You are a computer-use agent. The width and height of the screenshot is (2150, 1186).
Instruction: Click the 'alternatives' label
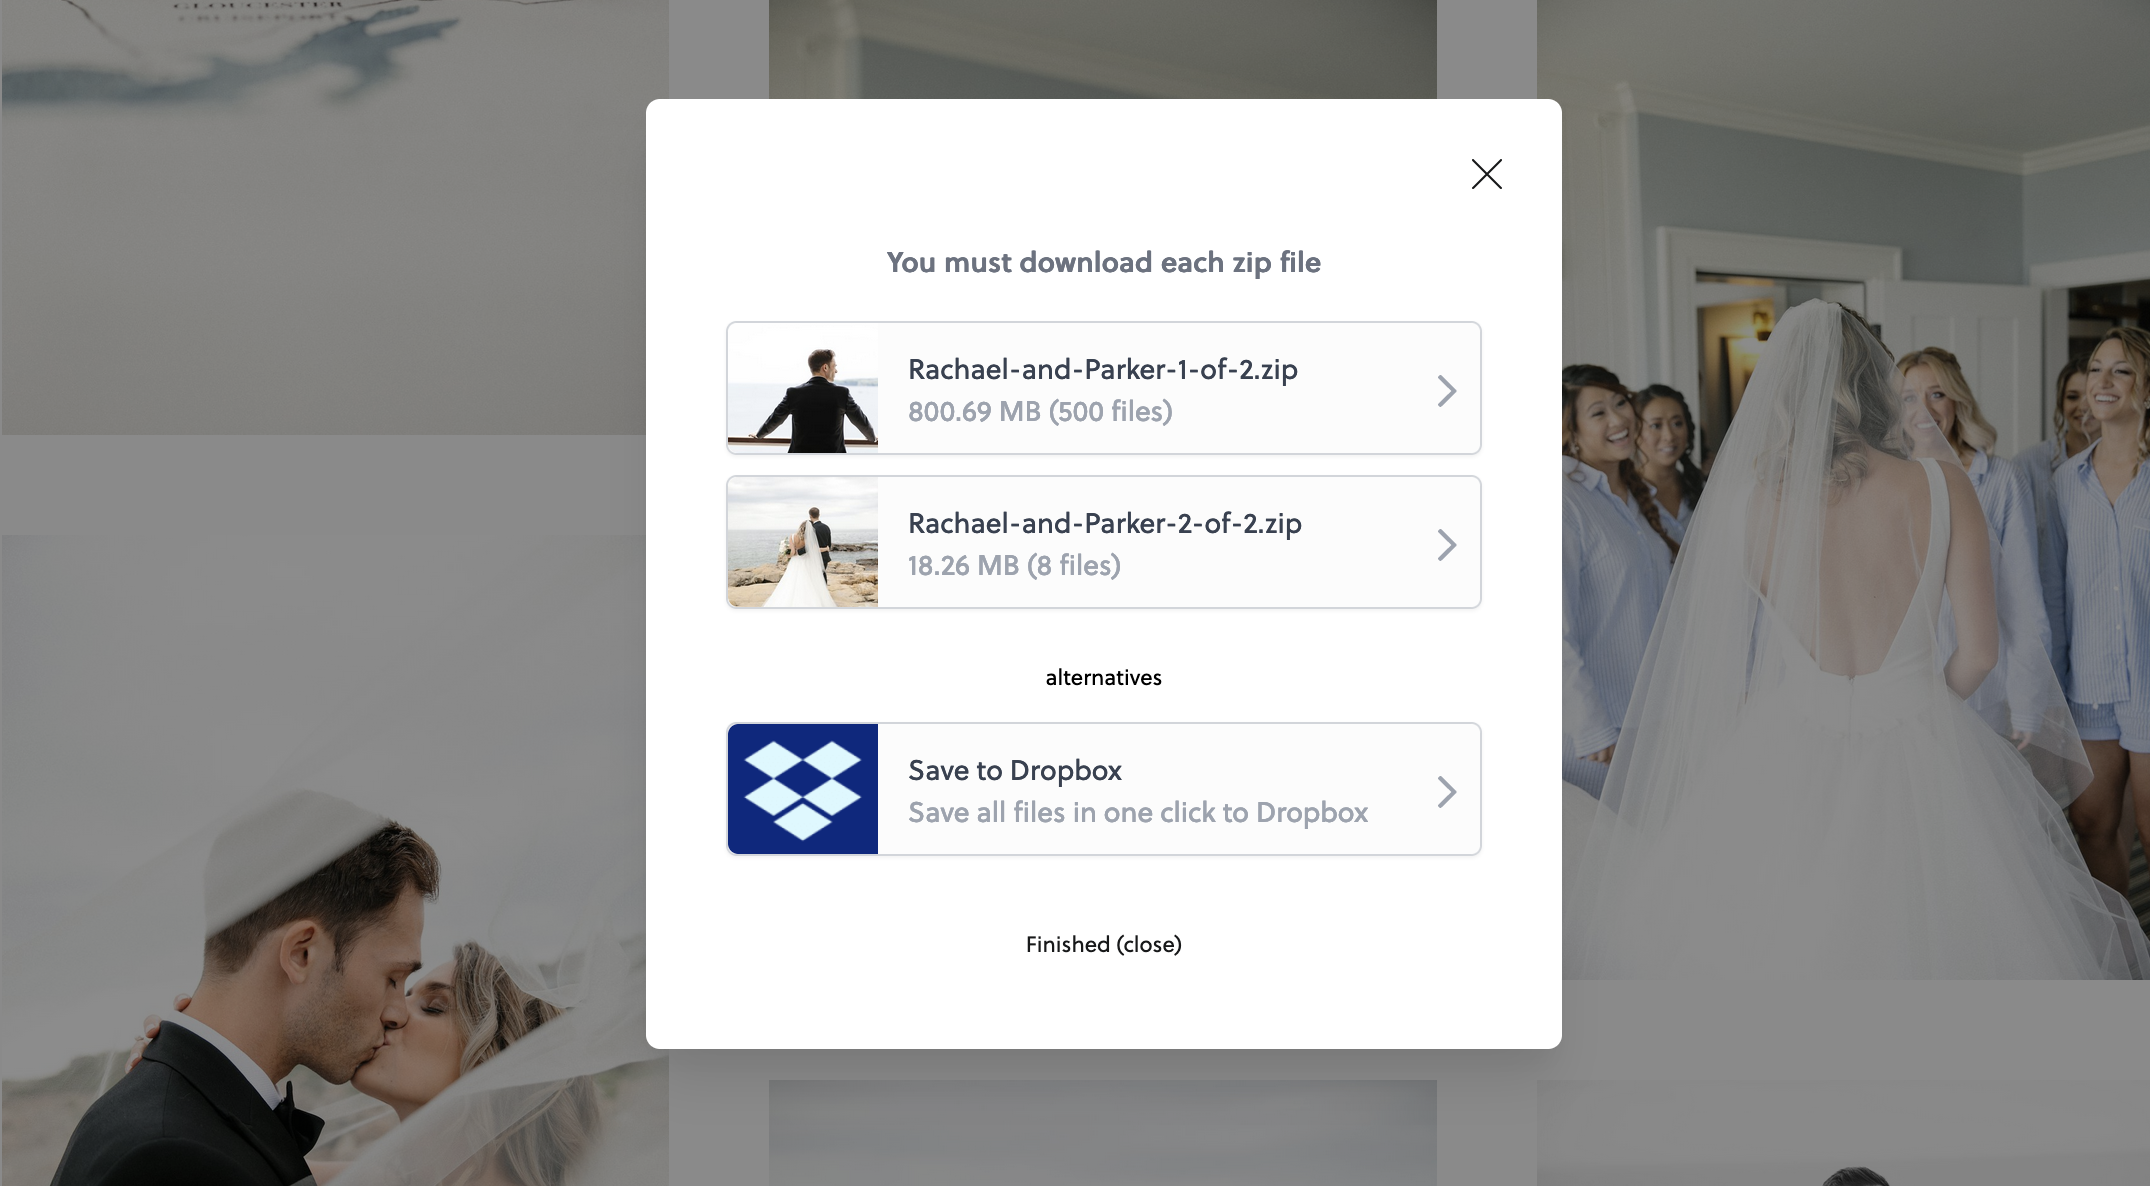pos(1103,677)
